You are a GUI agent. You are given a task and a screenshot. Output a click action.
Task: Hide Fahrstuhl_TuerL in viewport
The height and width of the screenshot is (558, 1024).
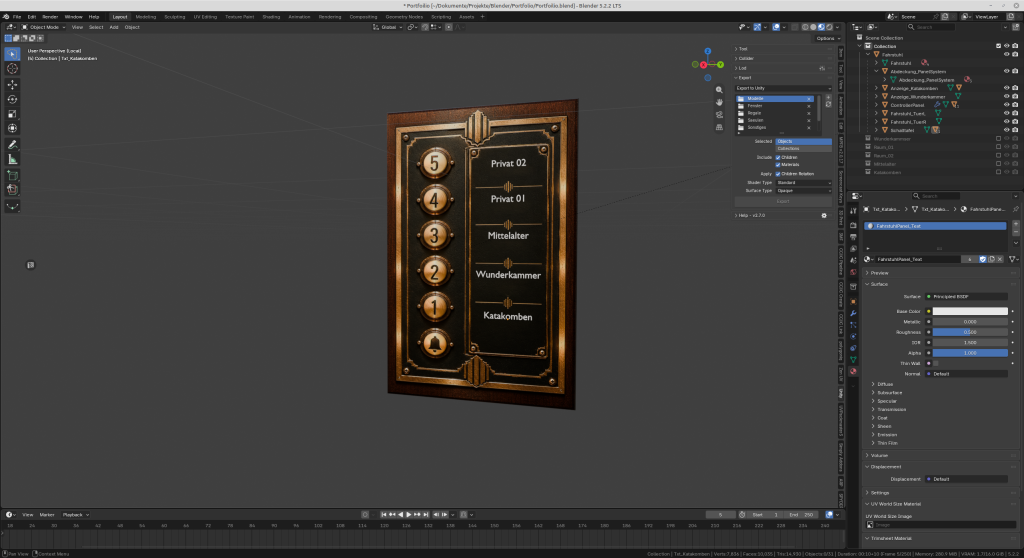point(1006,114)
